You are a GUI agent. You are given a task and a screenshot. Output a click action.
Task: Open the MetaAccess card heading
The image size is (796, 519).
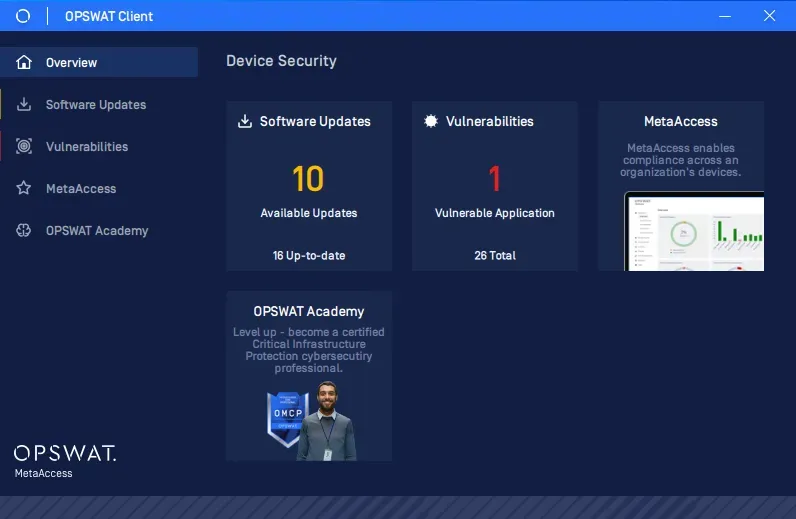click(681, 121)
